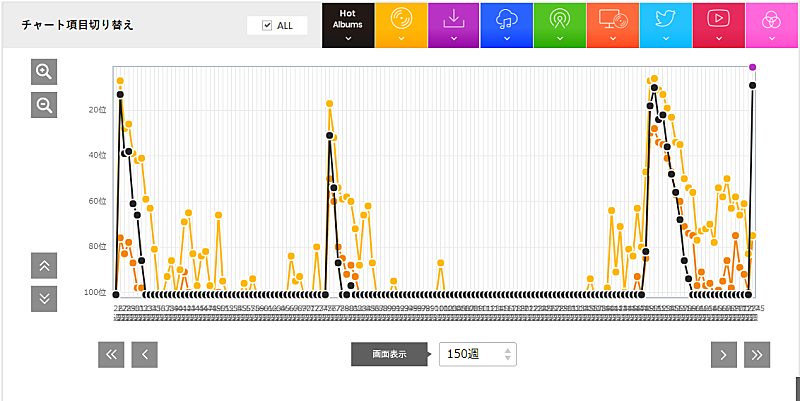This screenshot has width=800, height=401.
Task: Select the Hot Albums chart tab
Action: tap(348, 24)
